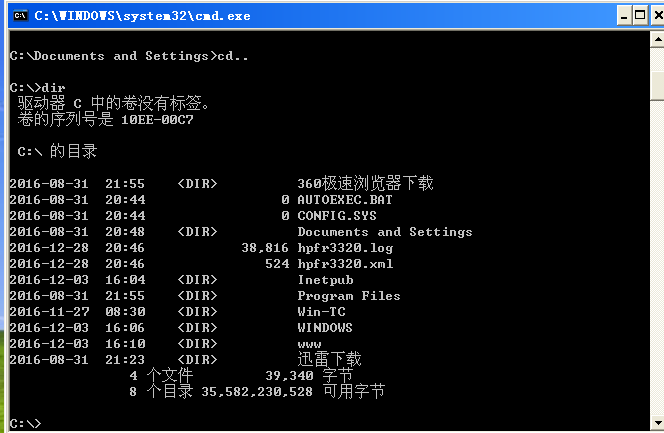Click the hpfr3320.log file name
The width and height of the screenshot is (664, 433).
coord(345,248)
